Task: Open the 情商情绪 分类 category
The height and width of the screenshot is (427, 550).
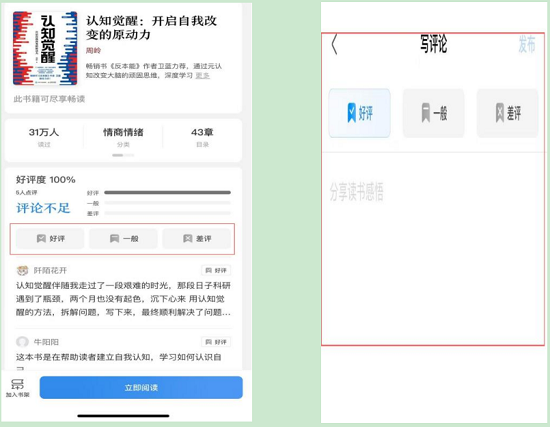Action: (x=123, y=137)
